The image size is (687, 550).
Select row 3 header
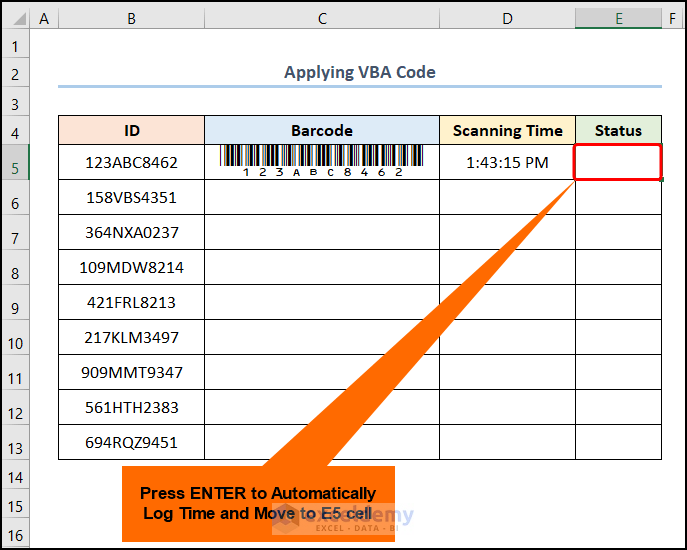[15, 102]
